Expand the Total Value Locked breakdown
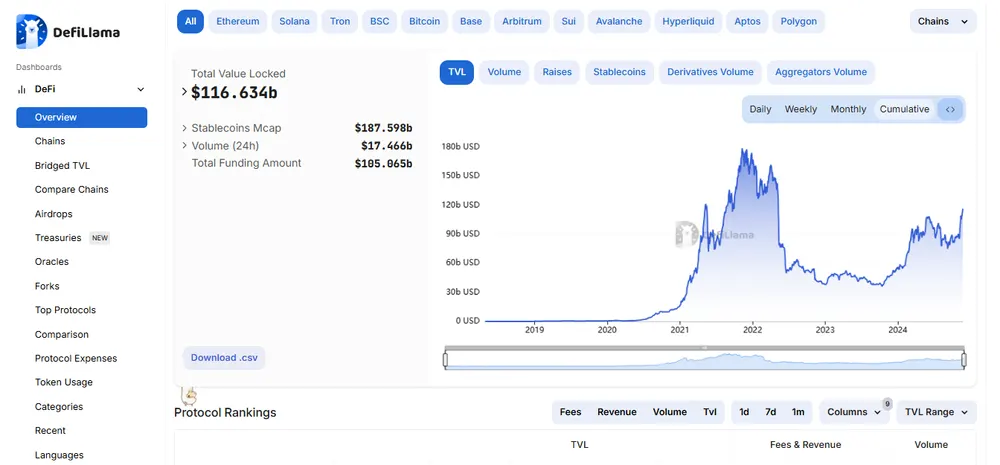This screenshot has width=1000, height=465. tap(184, 92)
